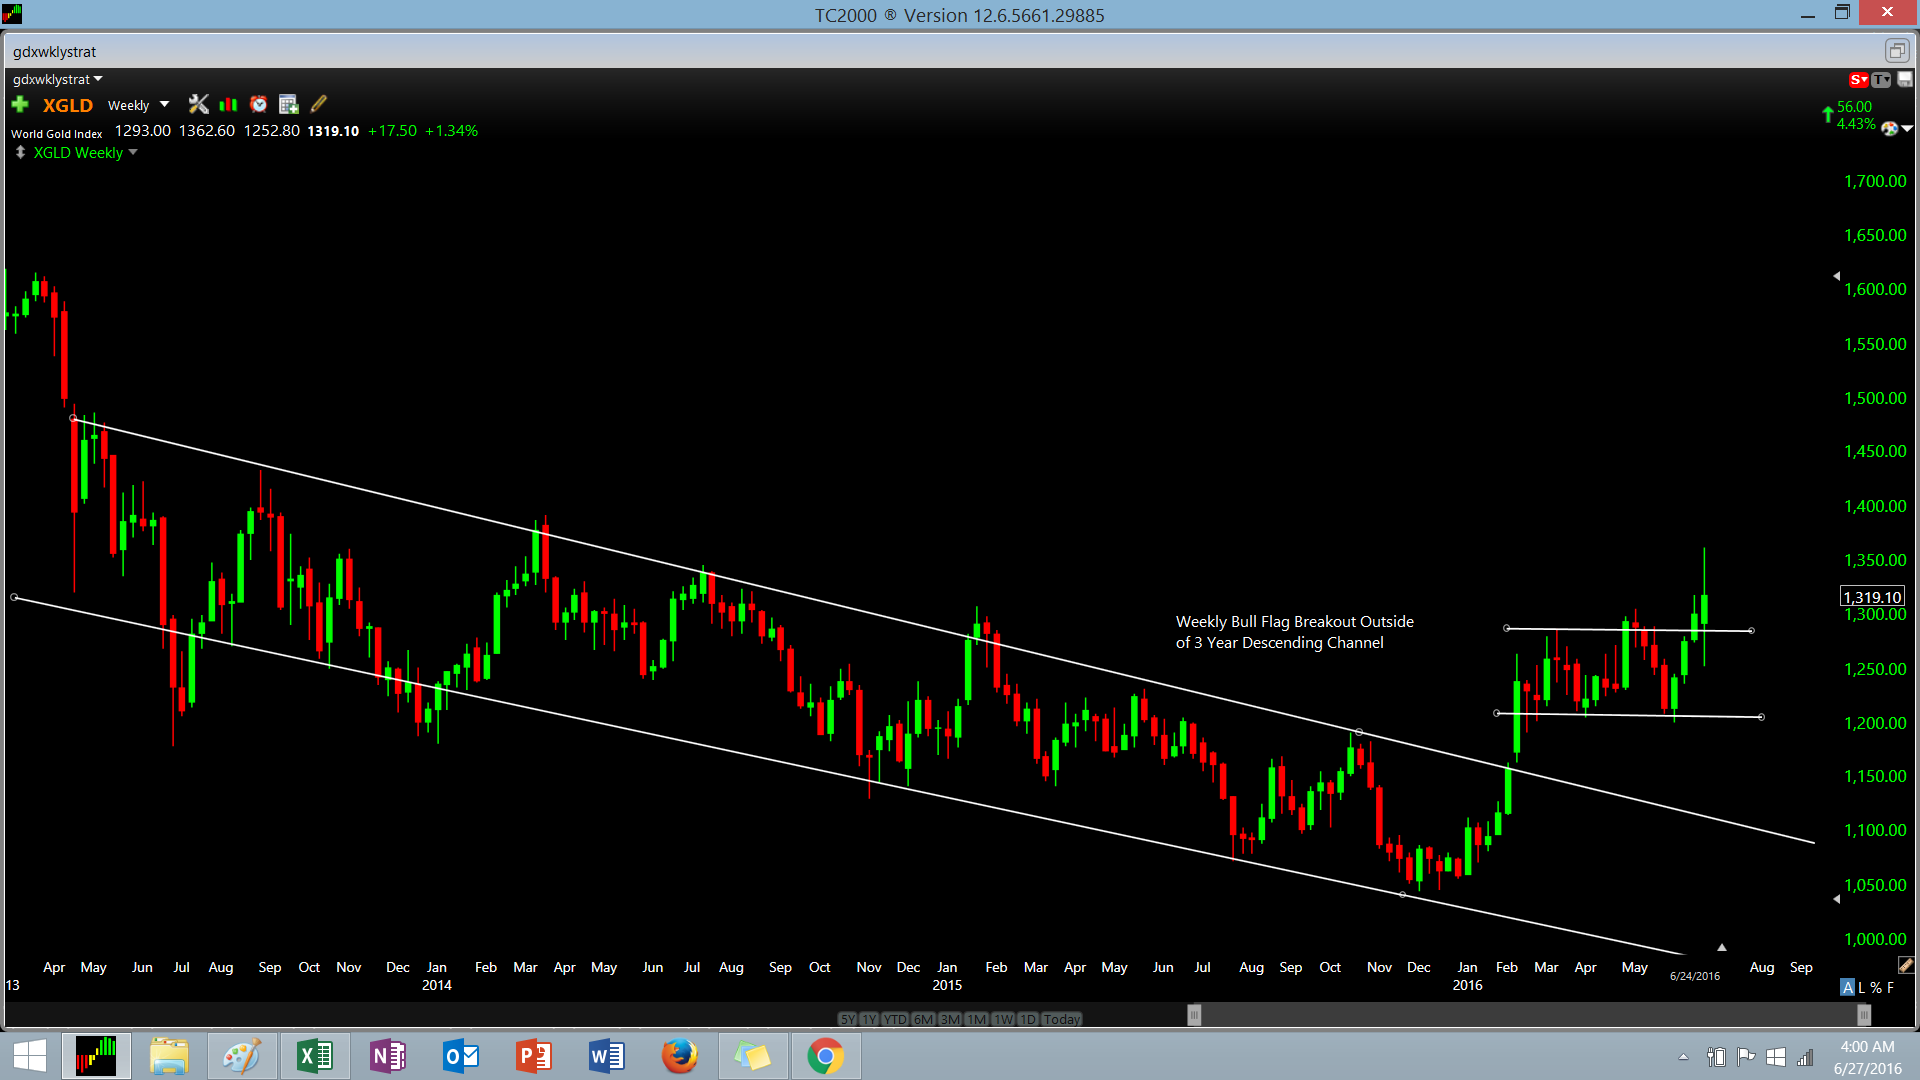Select the pencil drawing tools icon
Screen dimensions: 1920x1080
point(319,104)
